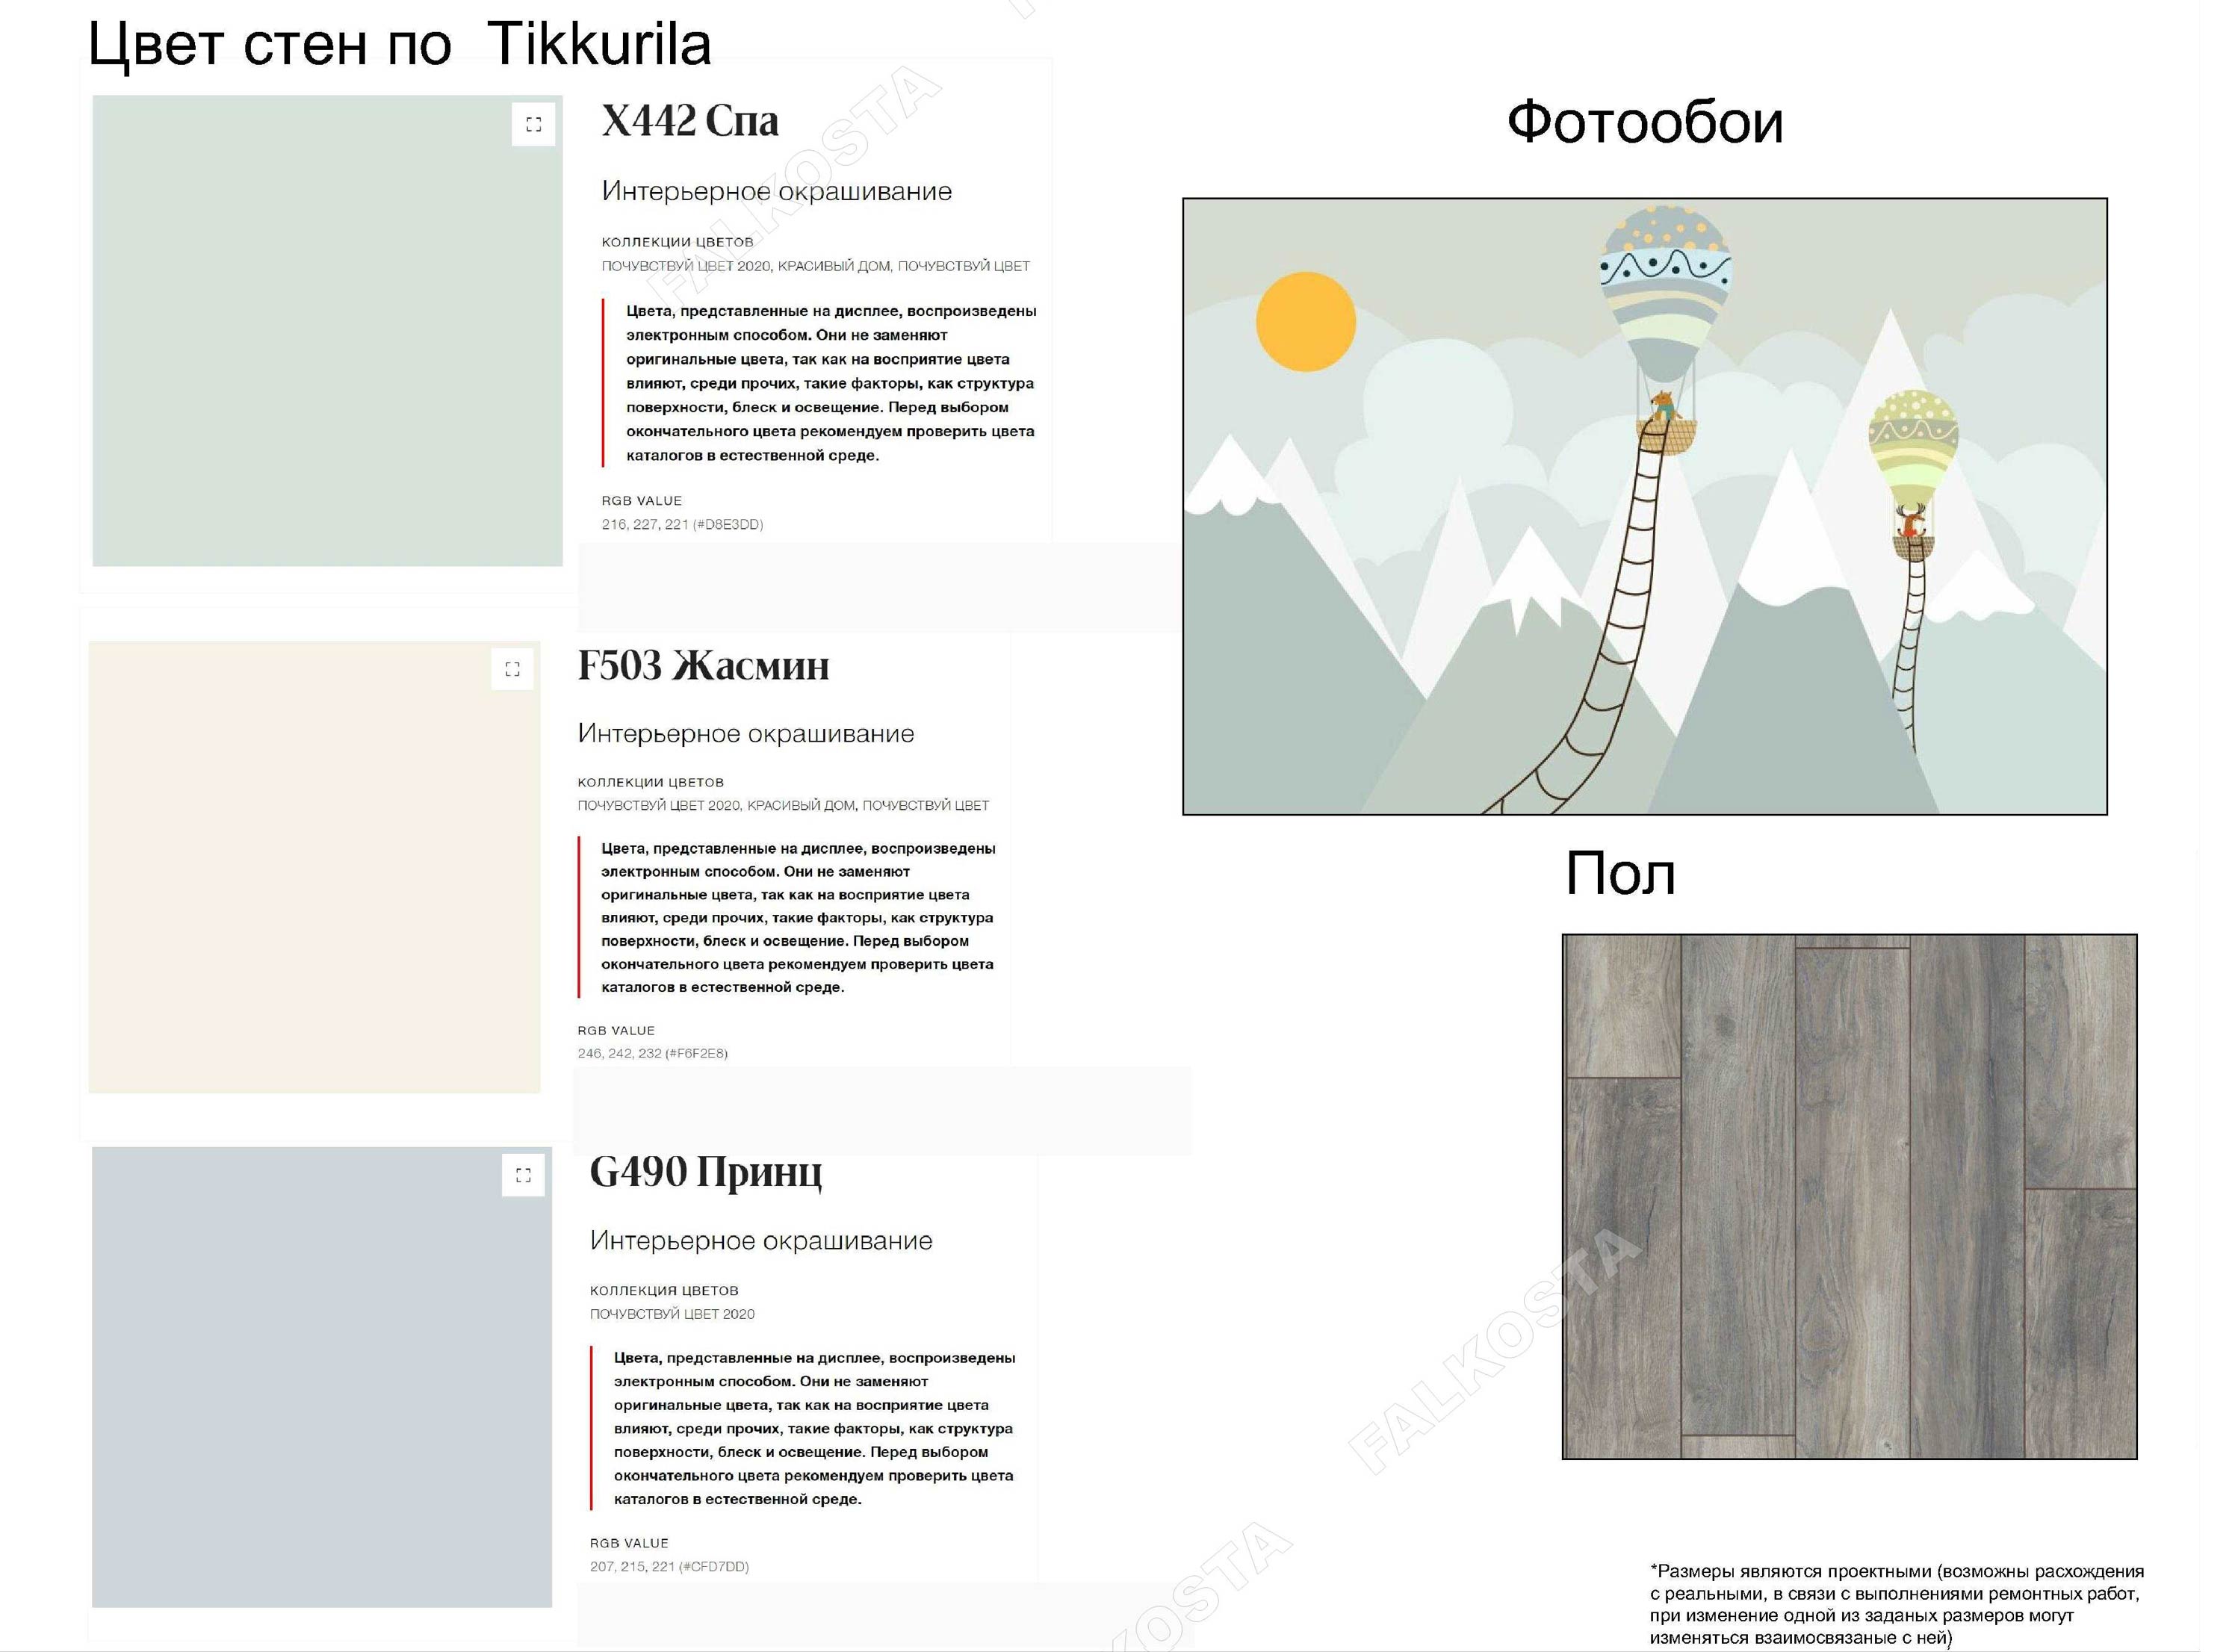Click the expand icon on X442 Спа swatch
This screenshot has height=1652, width=2235.
point(533,124)
